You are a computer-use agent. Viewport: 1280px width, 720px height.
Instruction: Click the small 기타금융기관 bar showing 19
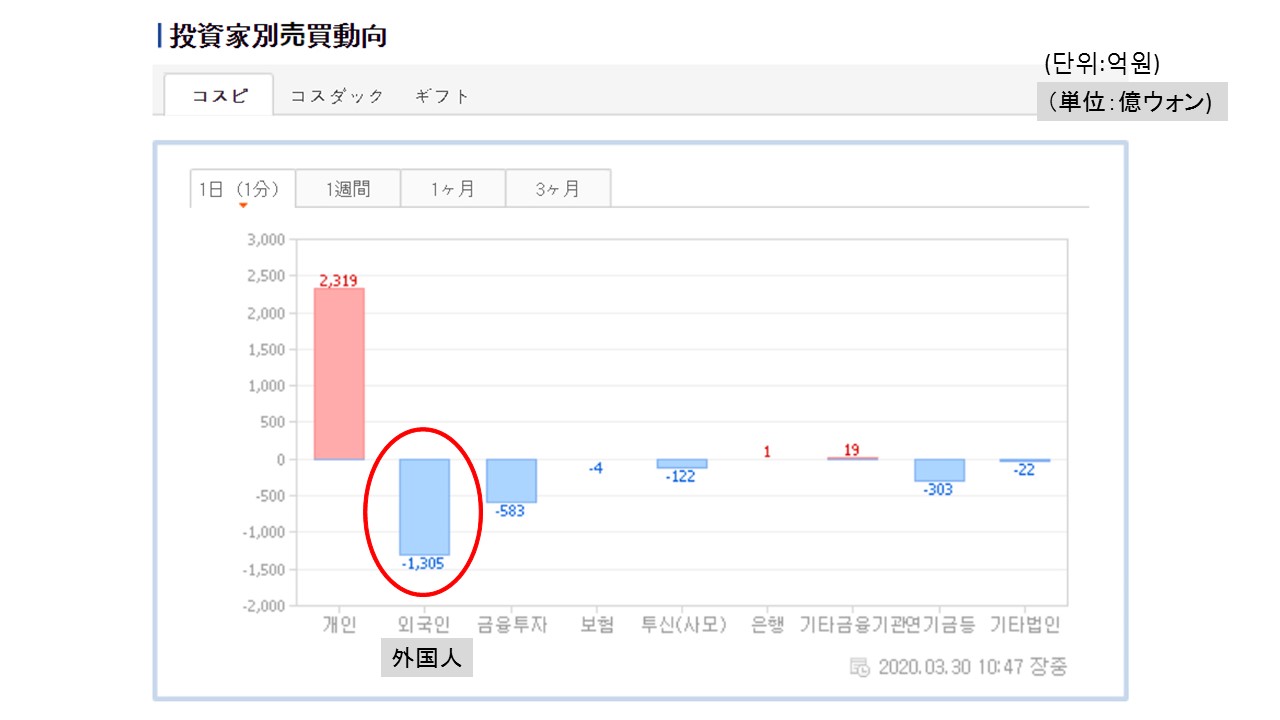point(852,458)
